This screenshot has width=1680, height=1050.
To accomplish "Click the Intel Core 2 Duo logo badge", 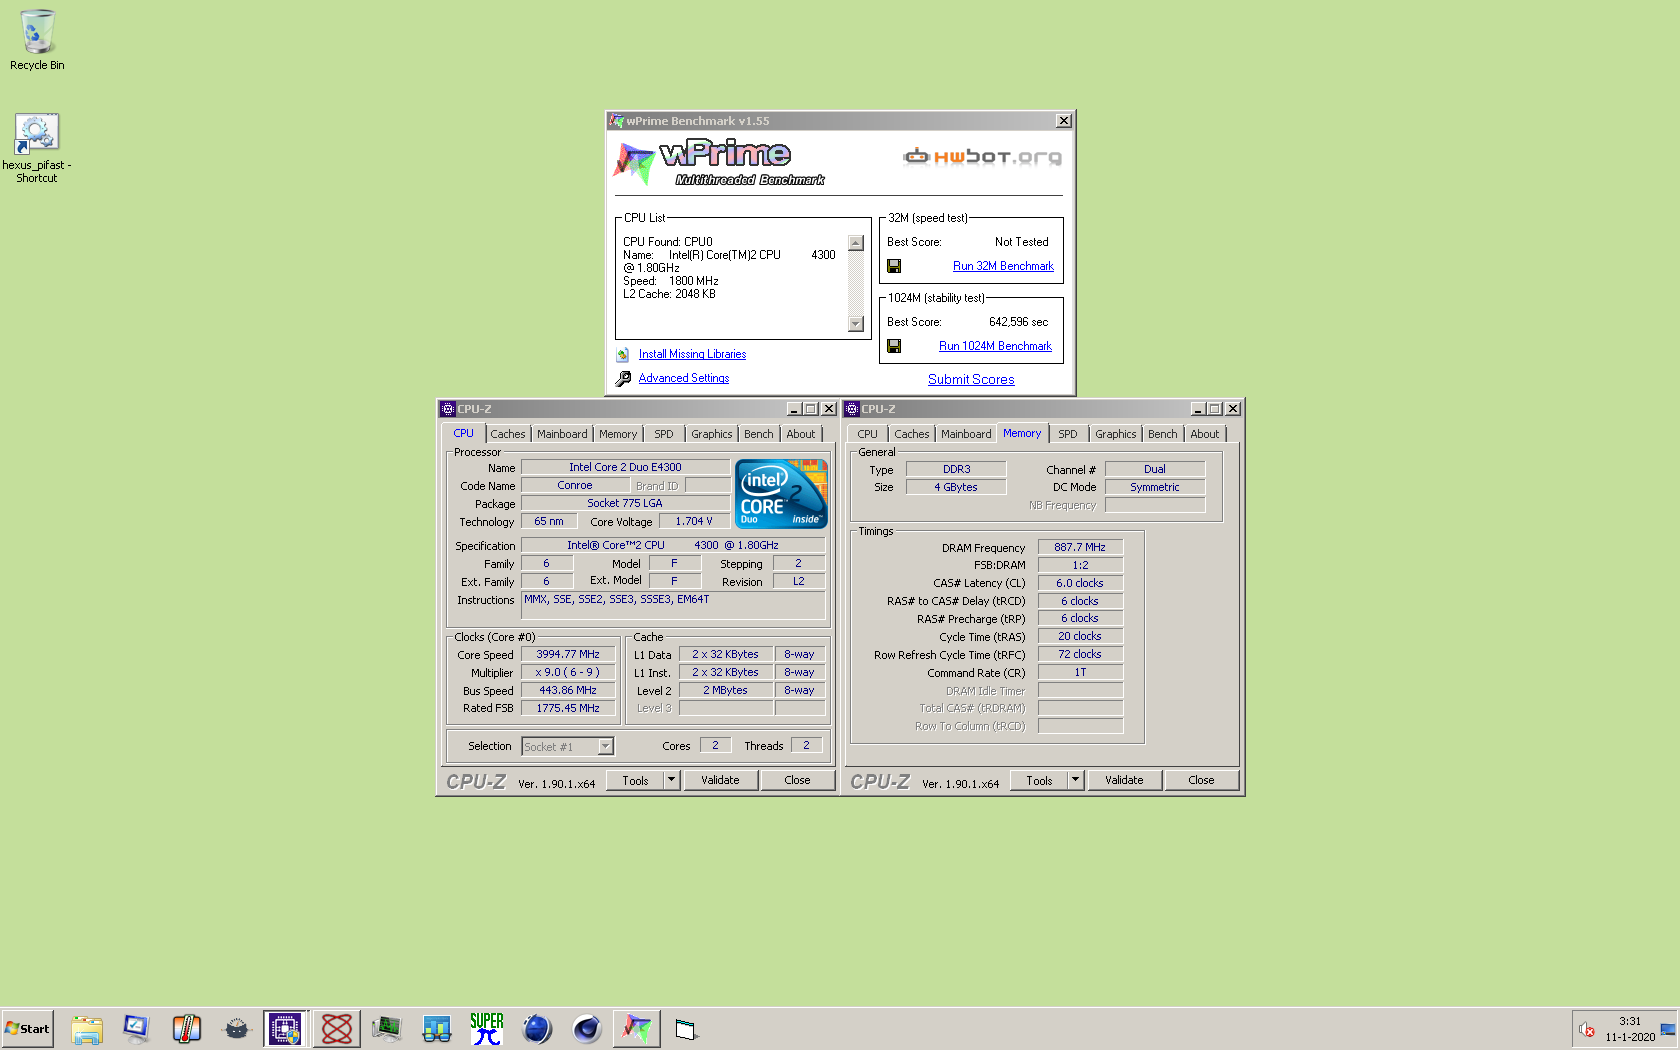I will 781,493.
